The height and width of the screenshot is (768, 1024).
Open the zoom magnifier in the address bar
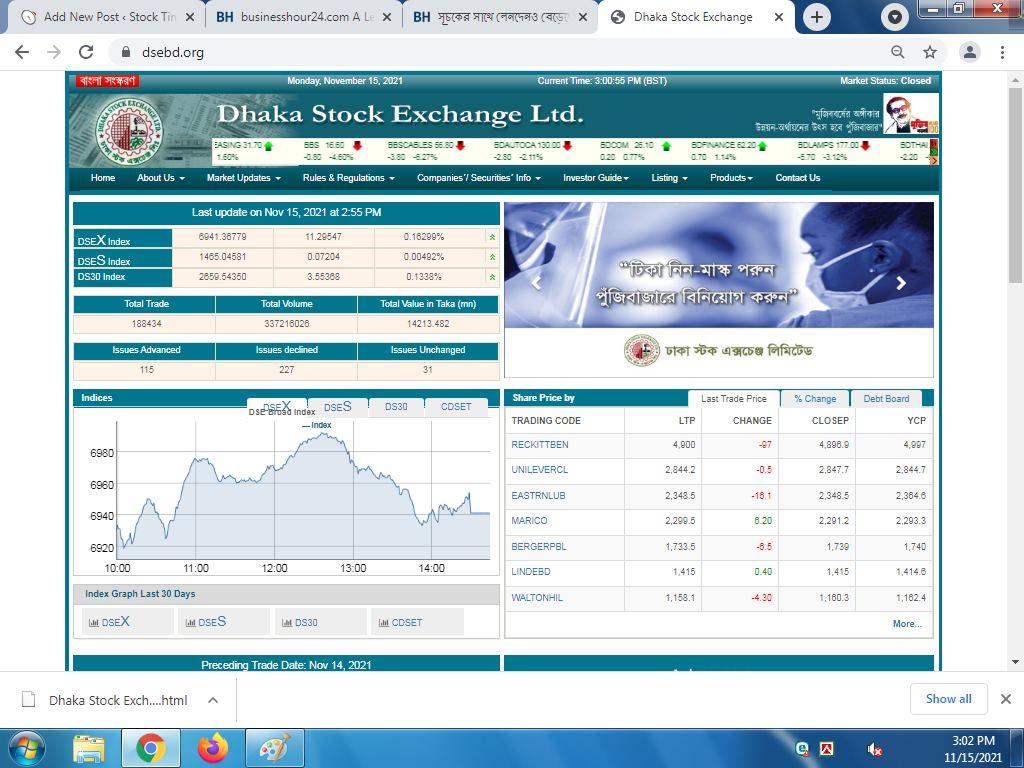pos(898,52)
